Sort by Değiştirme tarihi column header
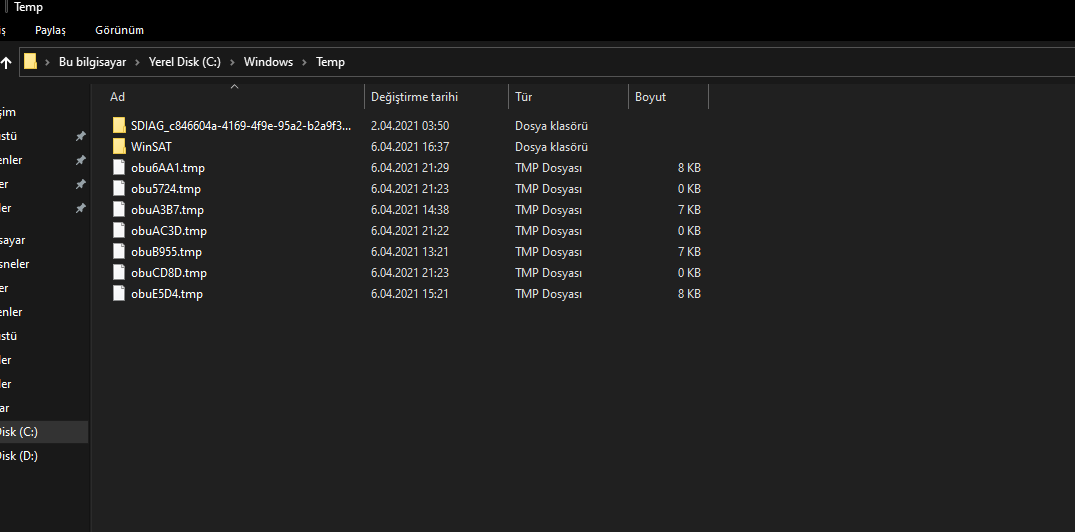1075x532 pixels. point(414,97)
